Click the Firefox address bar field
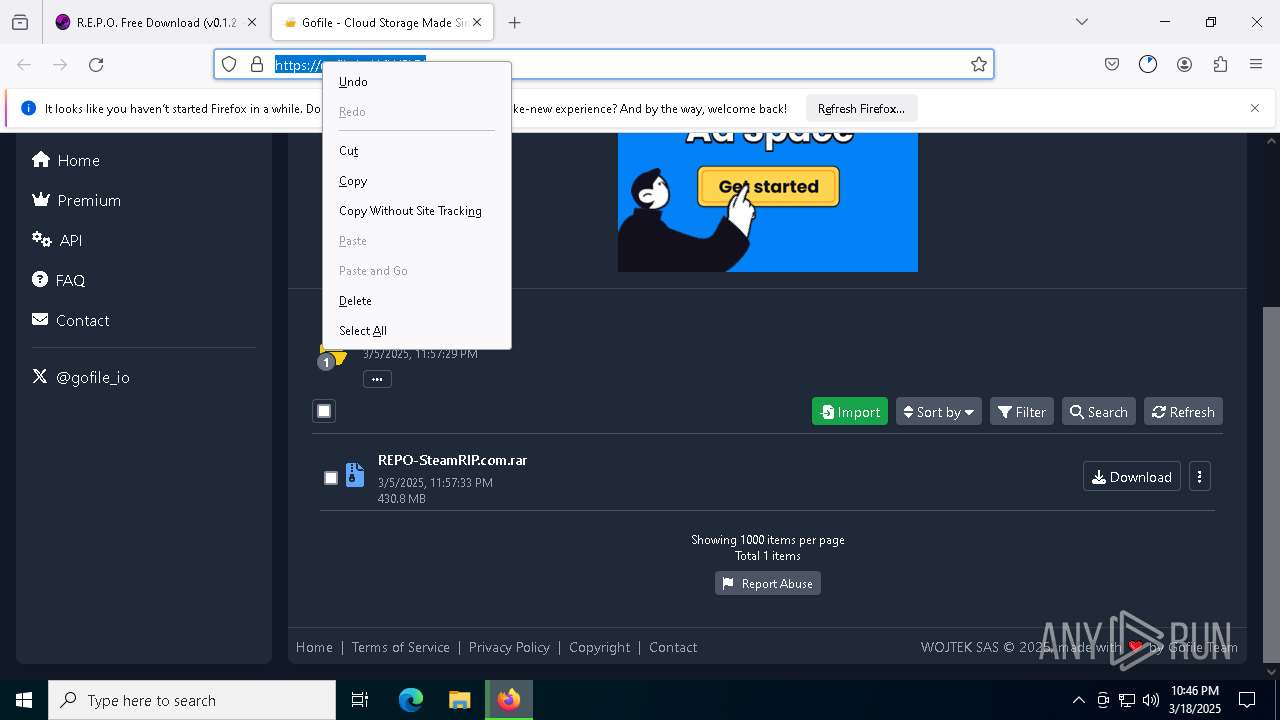Screen dimensions: 1280x720 pyautogui.click(x=604, y=64)
